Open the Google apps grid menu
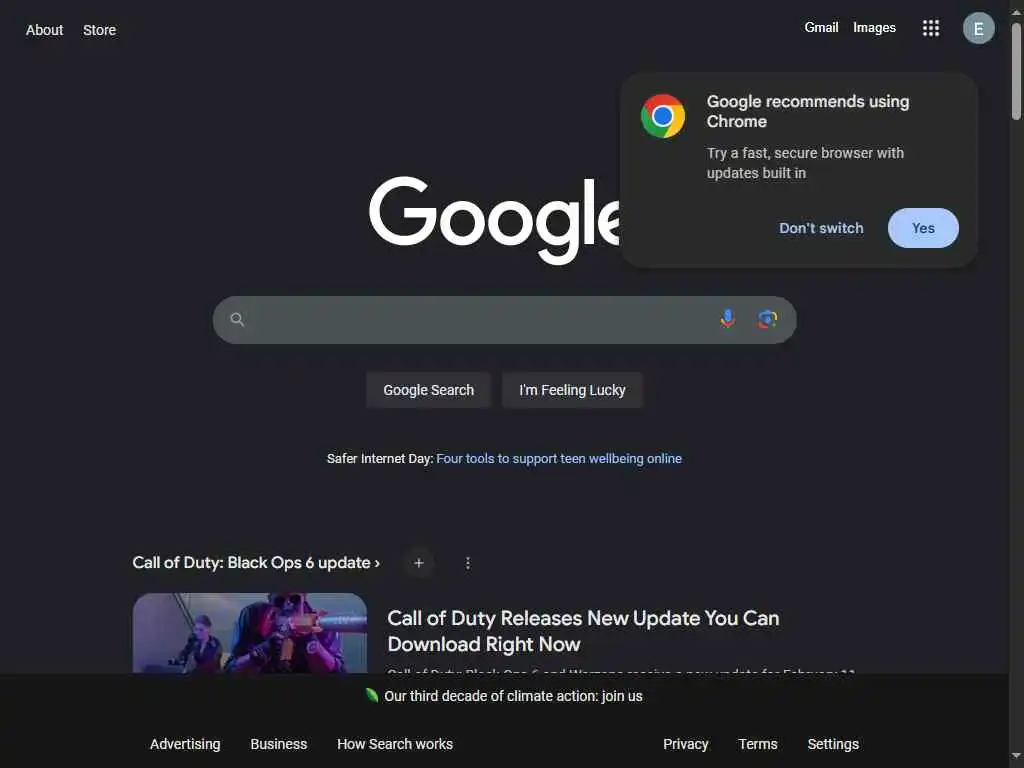This screenshot has height=768, width=1024. (x=931, y=28)
